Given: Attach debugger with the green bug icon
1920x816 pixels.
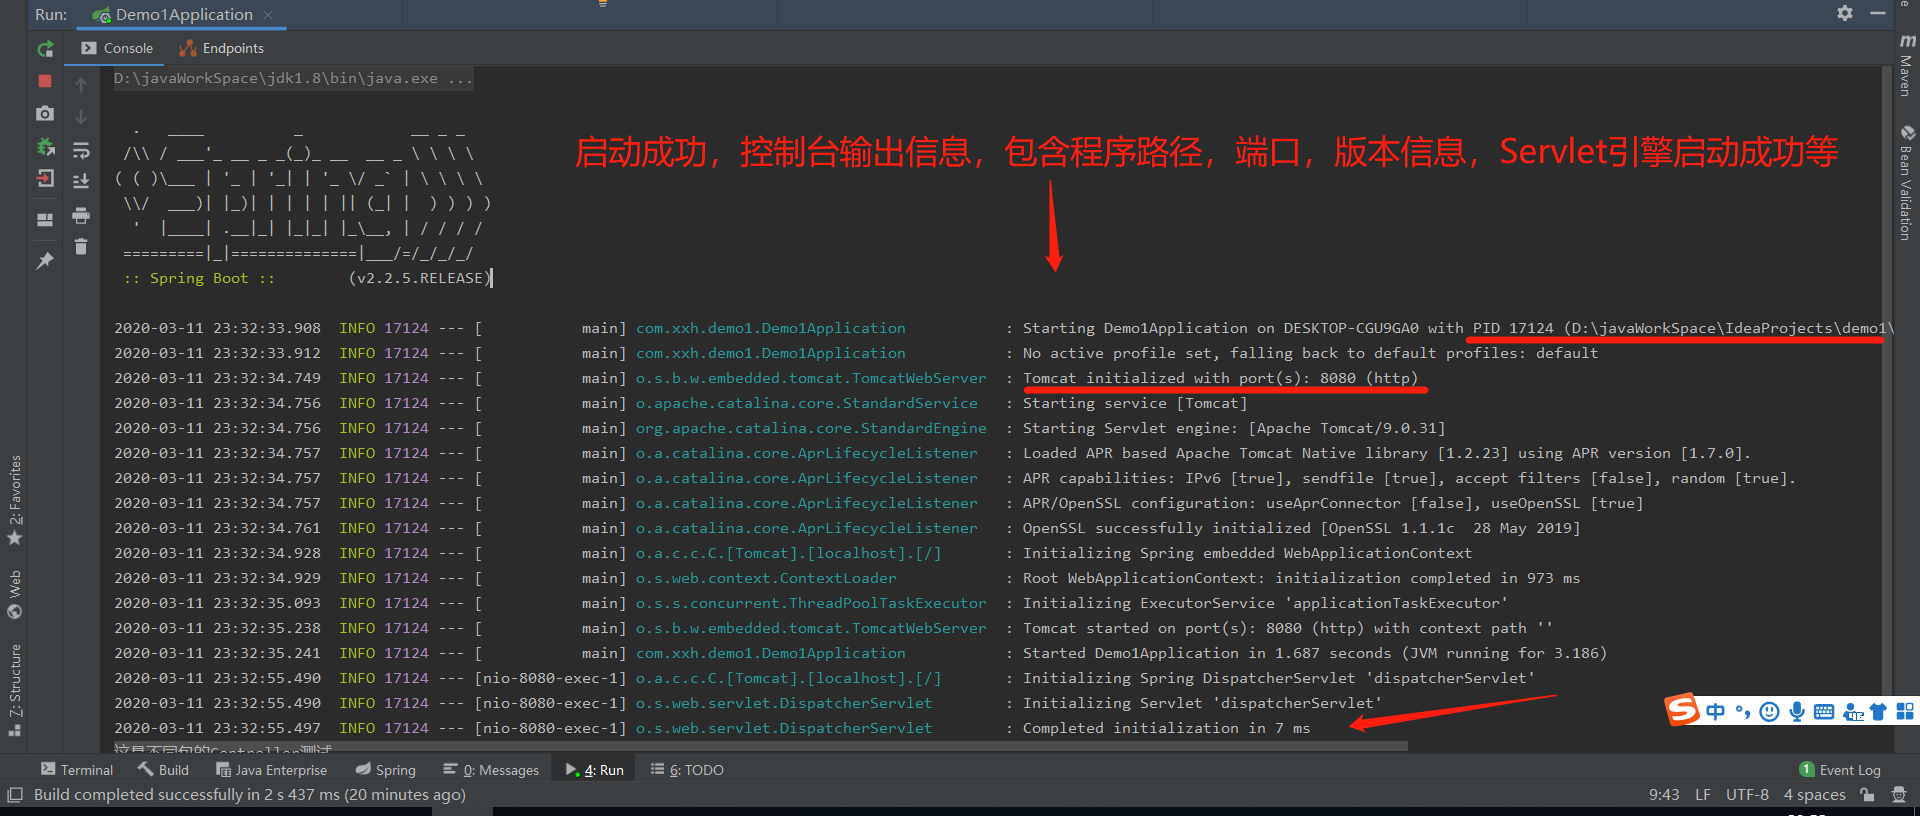Looking at the screenshot, I should (45, 147).
